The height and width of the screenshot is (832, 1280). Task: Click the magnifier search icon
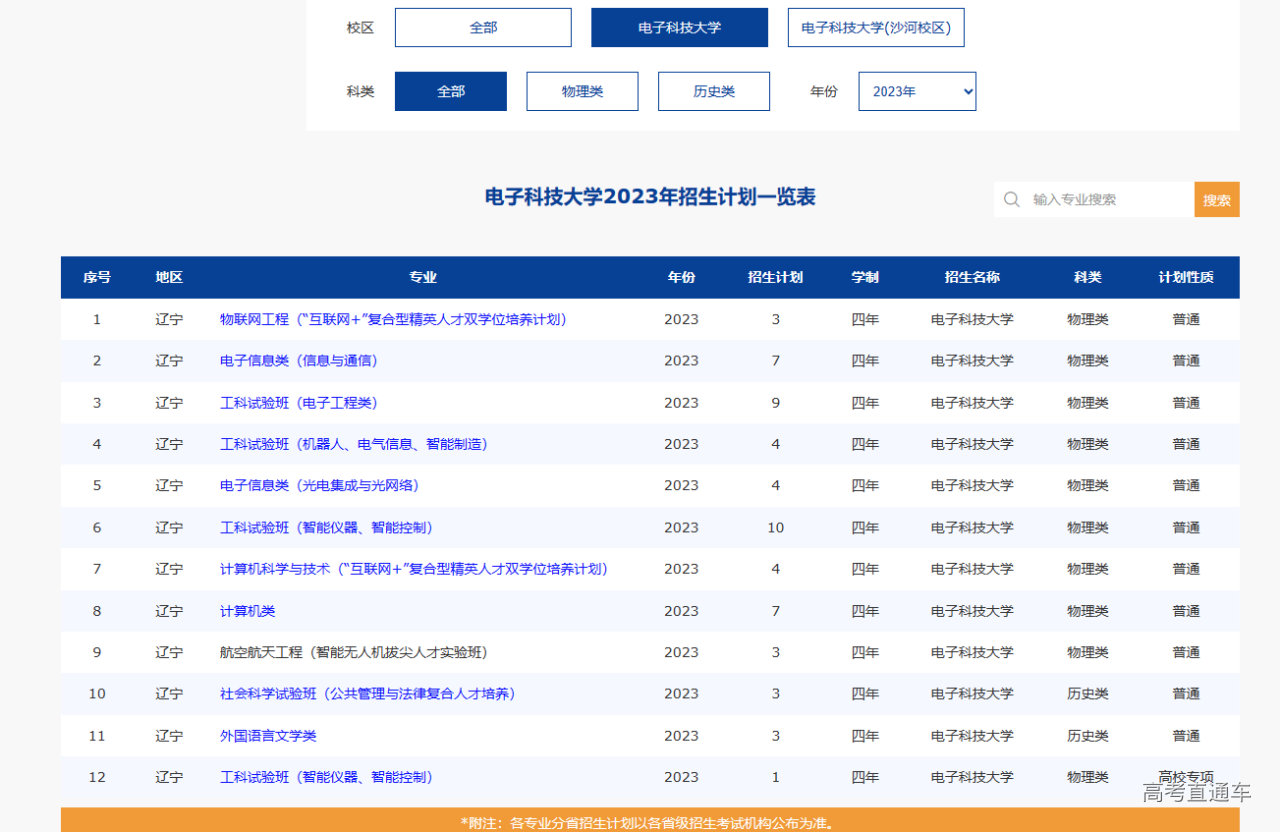[x=1012, y=199]
